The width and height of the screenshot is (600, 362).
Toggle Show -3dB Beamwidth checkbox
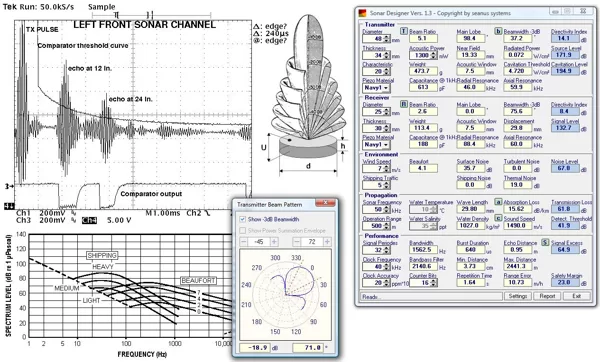pos(242,219)
